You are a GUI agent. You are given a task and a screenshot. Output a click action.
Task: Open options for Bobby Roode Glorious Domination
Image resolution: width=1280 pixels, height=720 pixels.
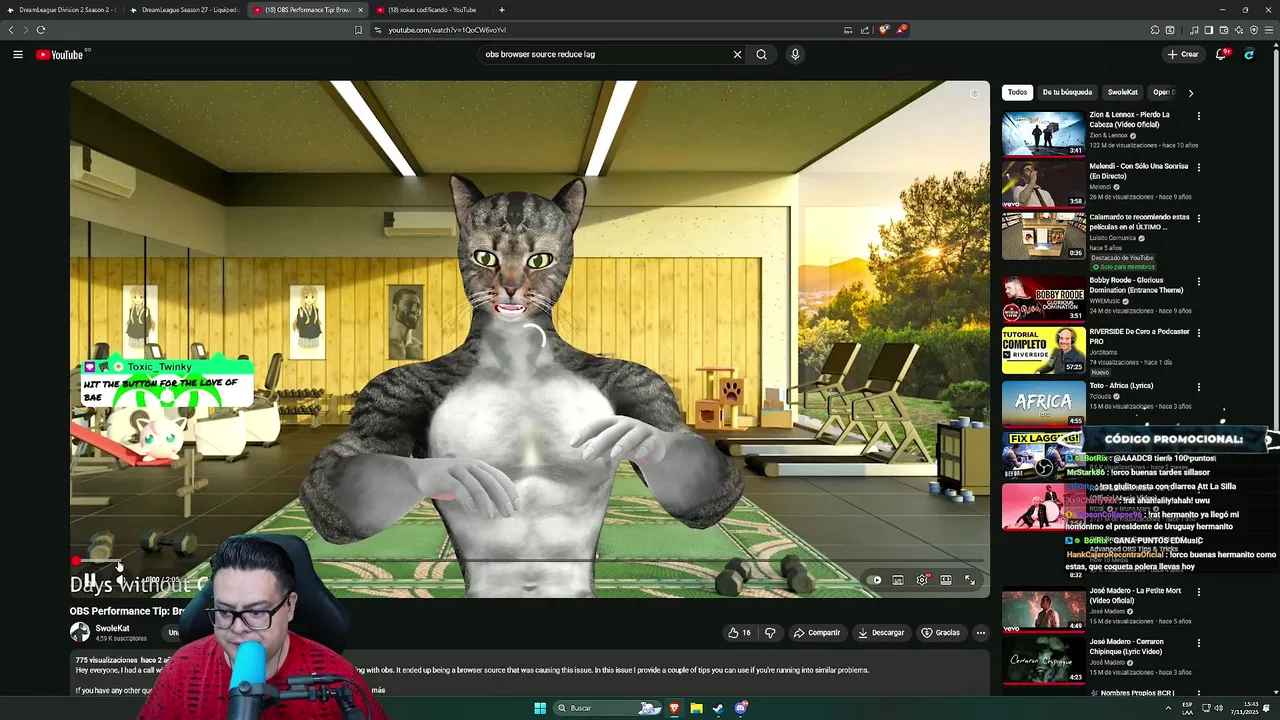(x=1198, y=282)
